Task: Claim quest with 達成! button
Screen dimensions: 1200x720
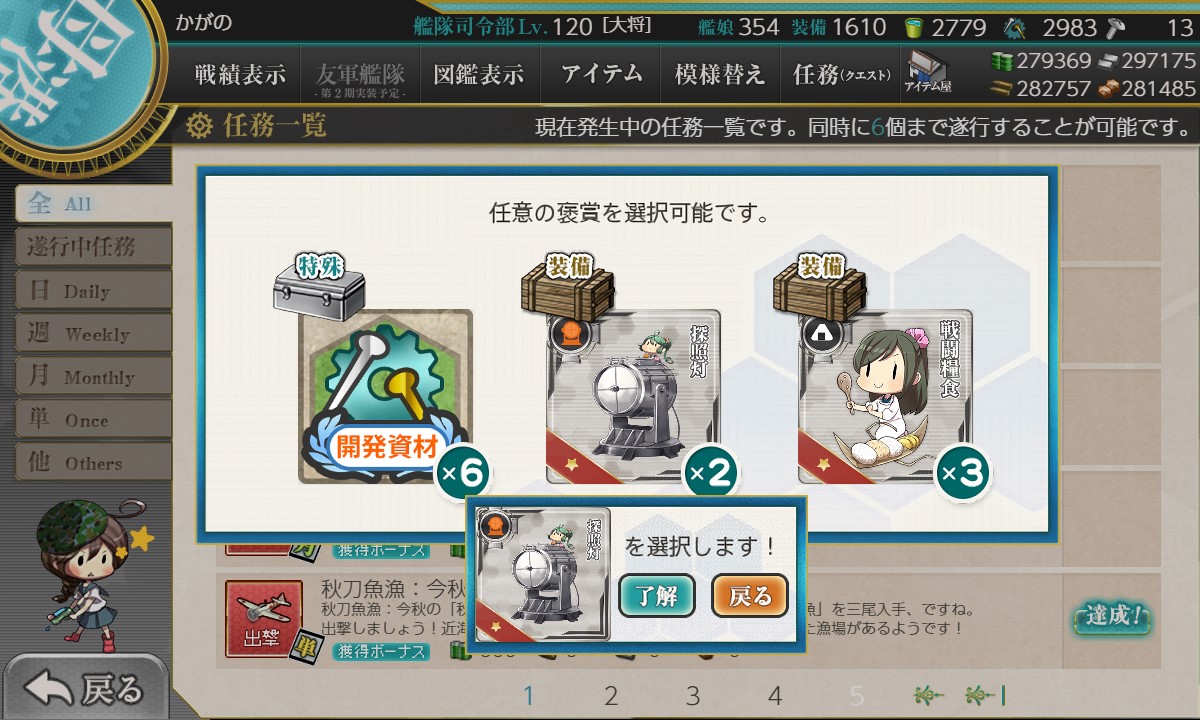Action: (x=1111, y=616)
